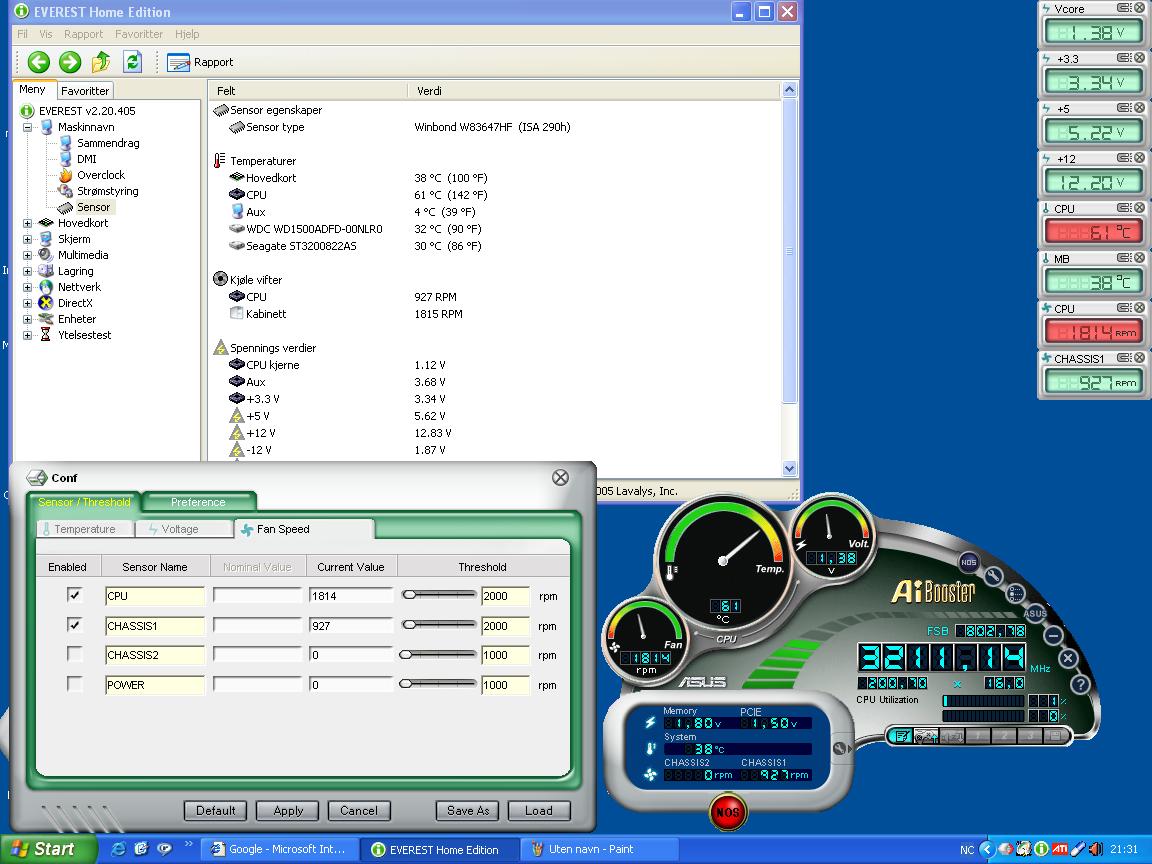
Task: Click the green Forward arrow in EVEREST toolbar
Action: click(x=70, y=62)
